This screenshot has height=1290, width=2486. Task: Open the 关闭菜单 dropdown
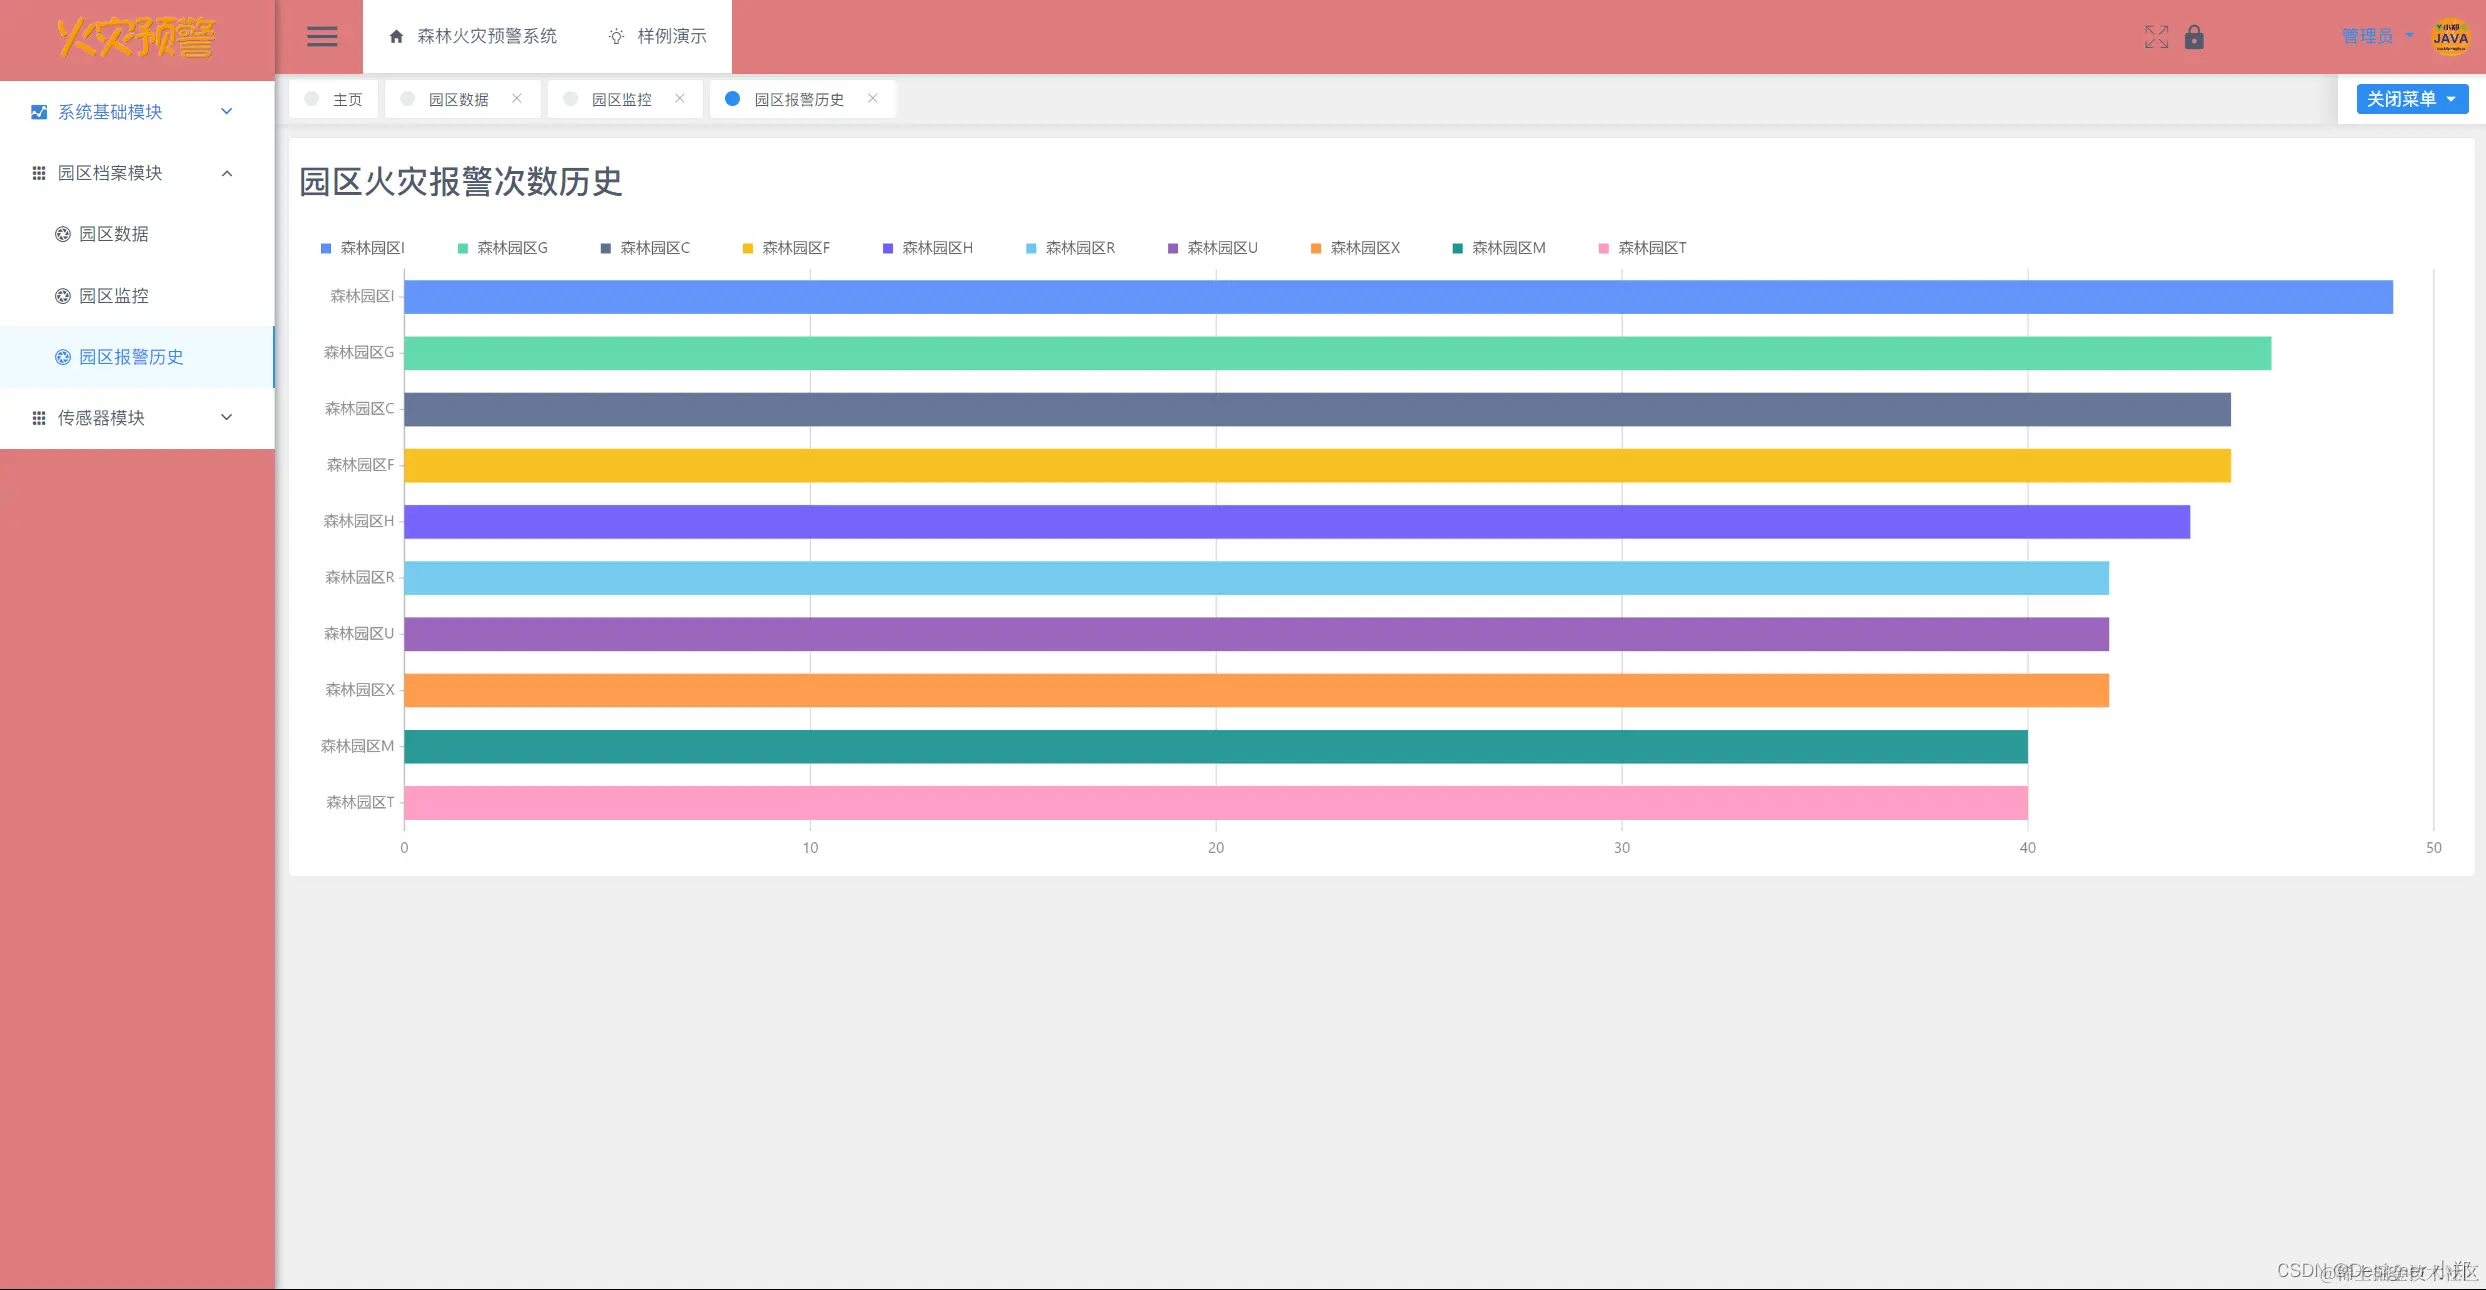coord(2411,99)
